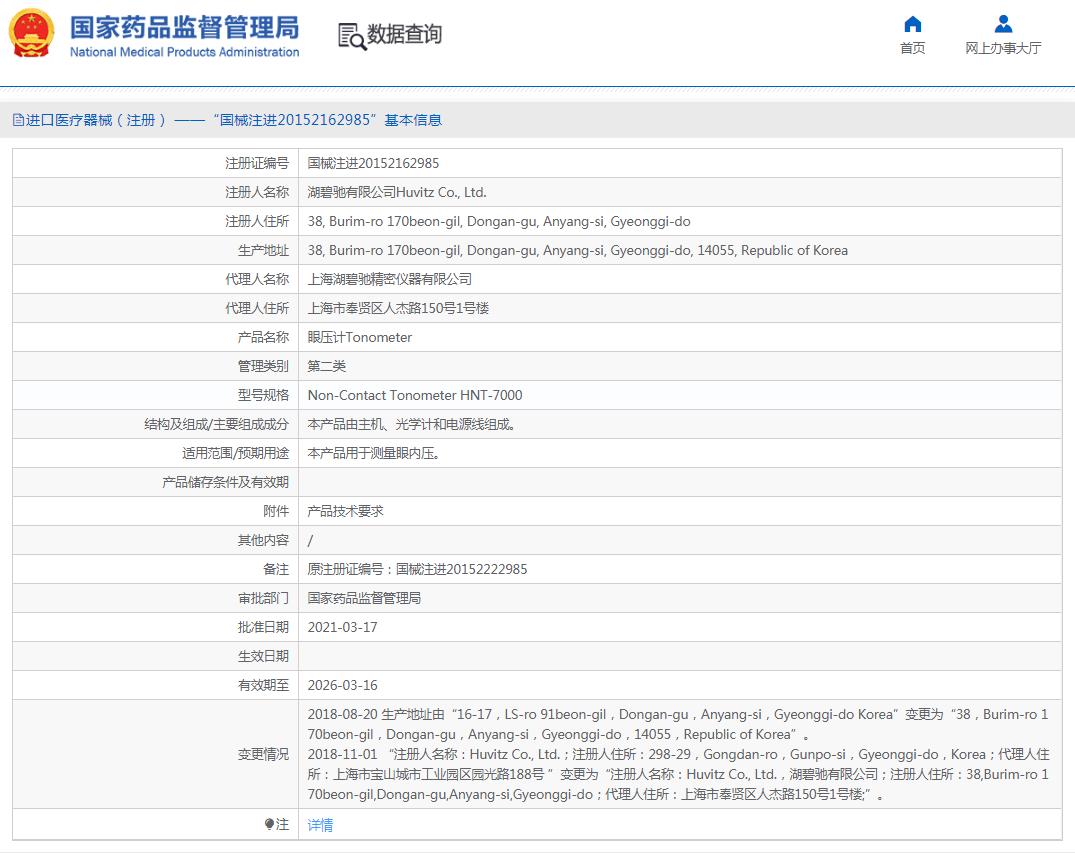Click the 注册人名称 row label
The image size is (1075, 853).
(257, 192)
